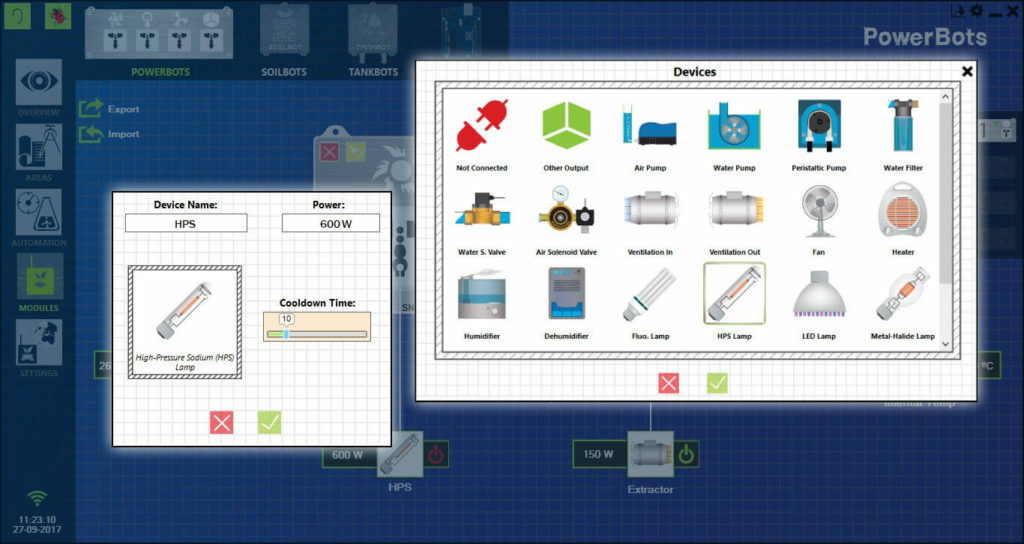Click the Export button
Viewport: 1024px width, 544px height.
[110, 109]
